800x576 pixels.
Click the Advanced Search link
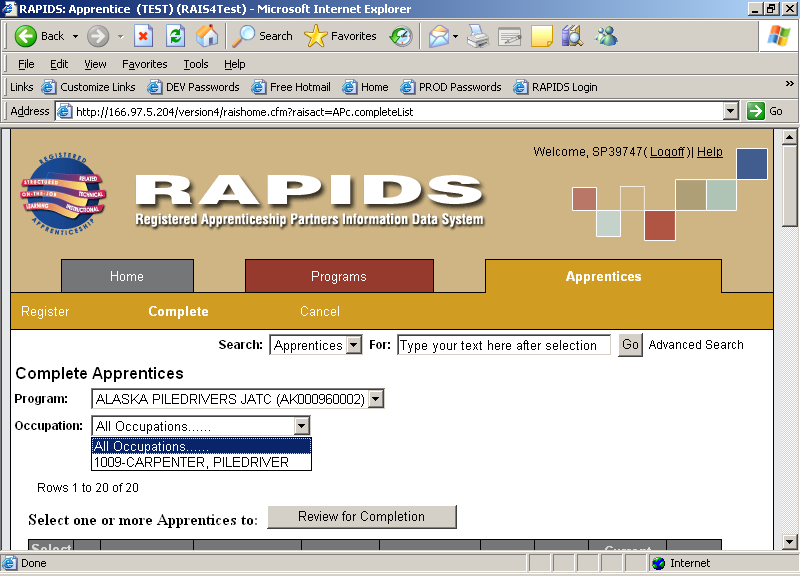pos(696,345)
